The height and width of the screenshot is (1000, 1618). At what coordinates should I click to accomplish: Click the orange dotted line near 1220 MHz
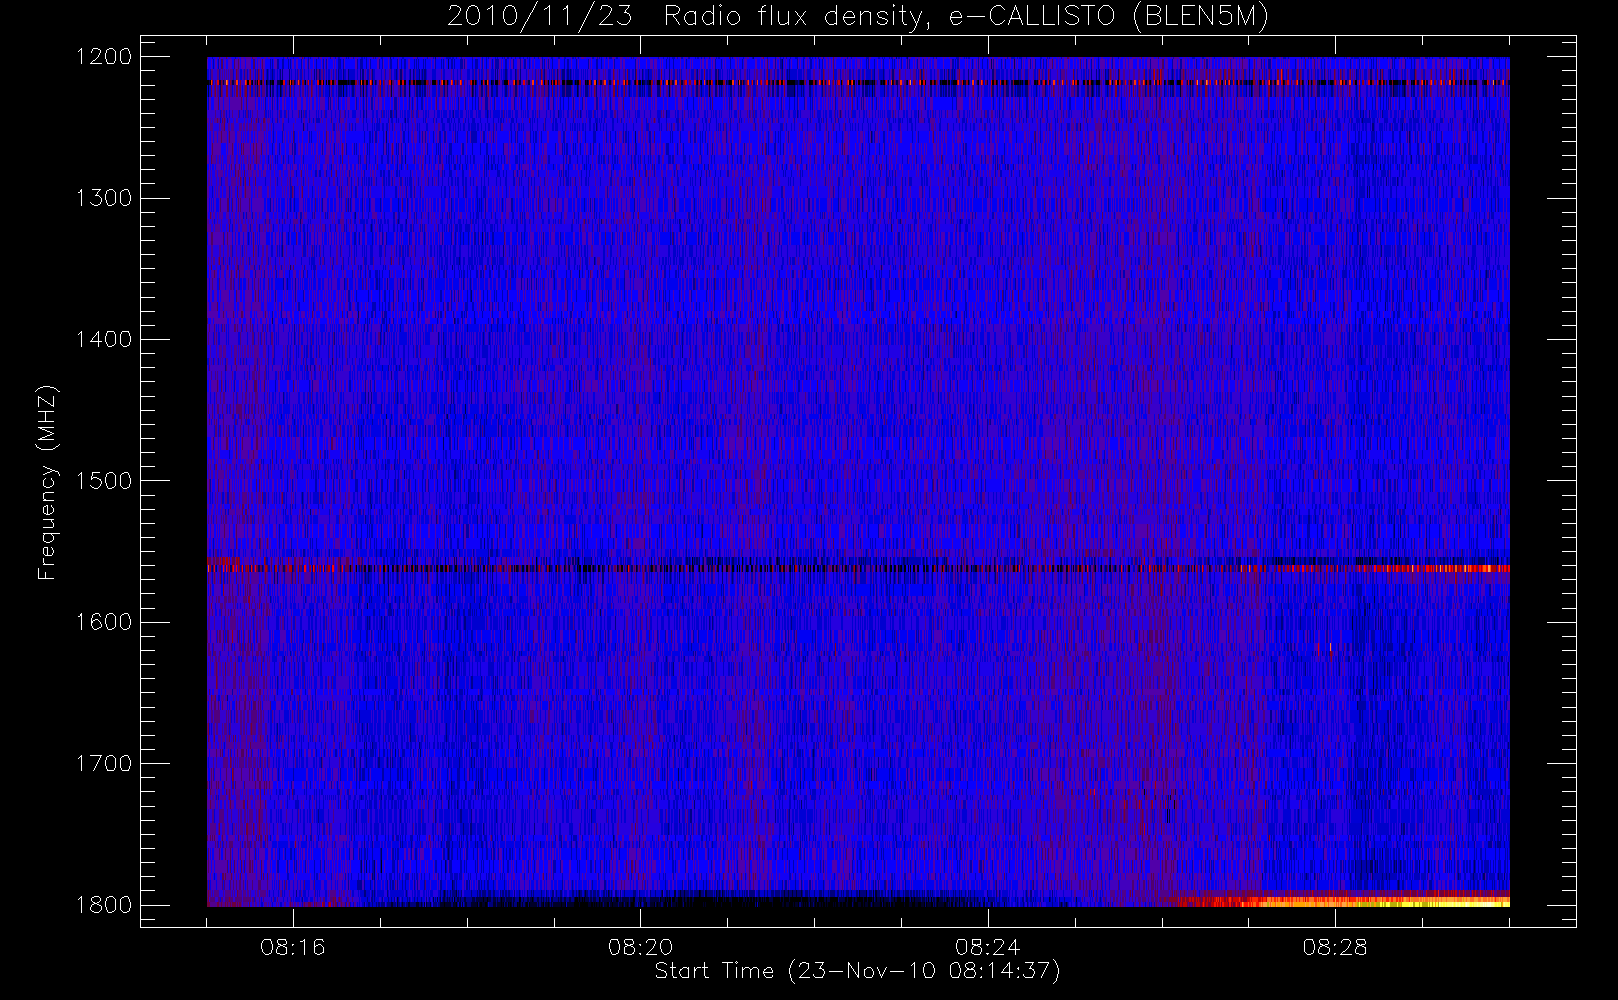pos(858,82)
